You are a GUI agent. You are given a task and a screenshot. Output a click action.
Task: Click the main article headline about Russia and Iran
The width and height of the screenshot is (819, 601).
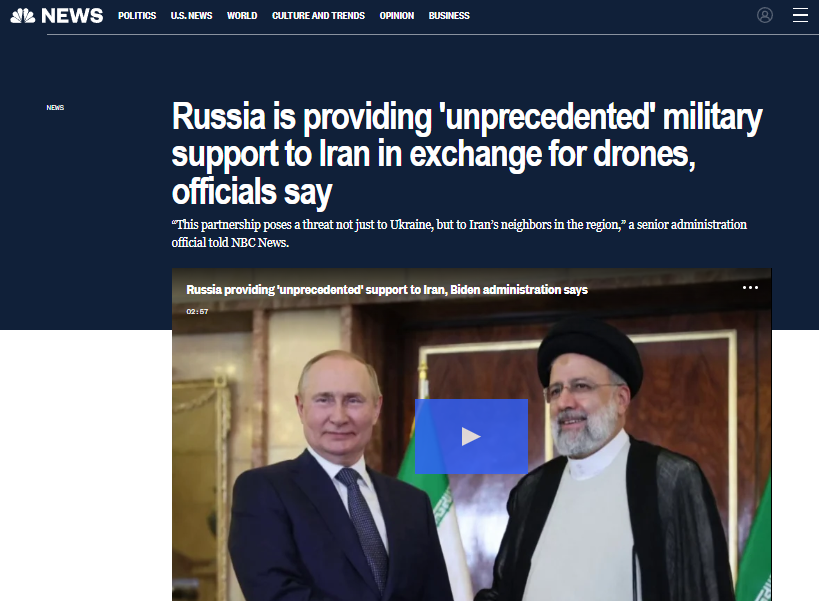pos(466,154)
